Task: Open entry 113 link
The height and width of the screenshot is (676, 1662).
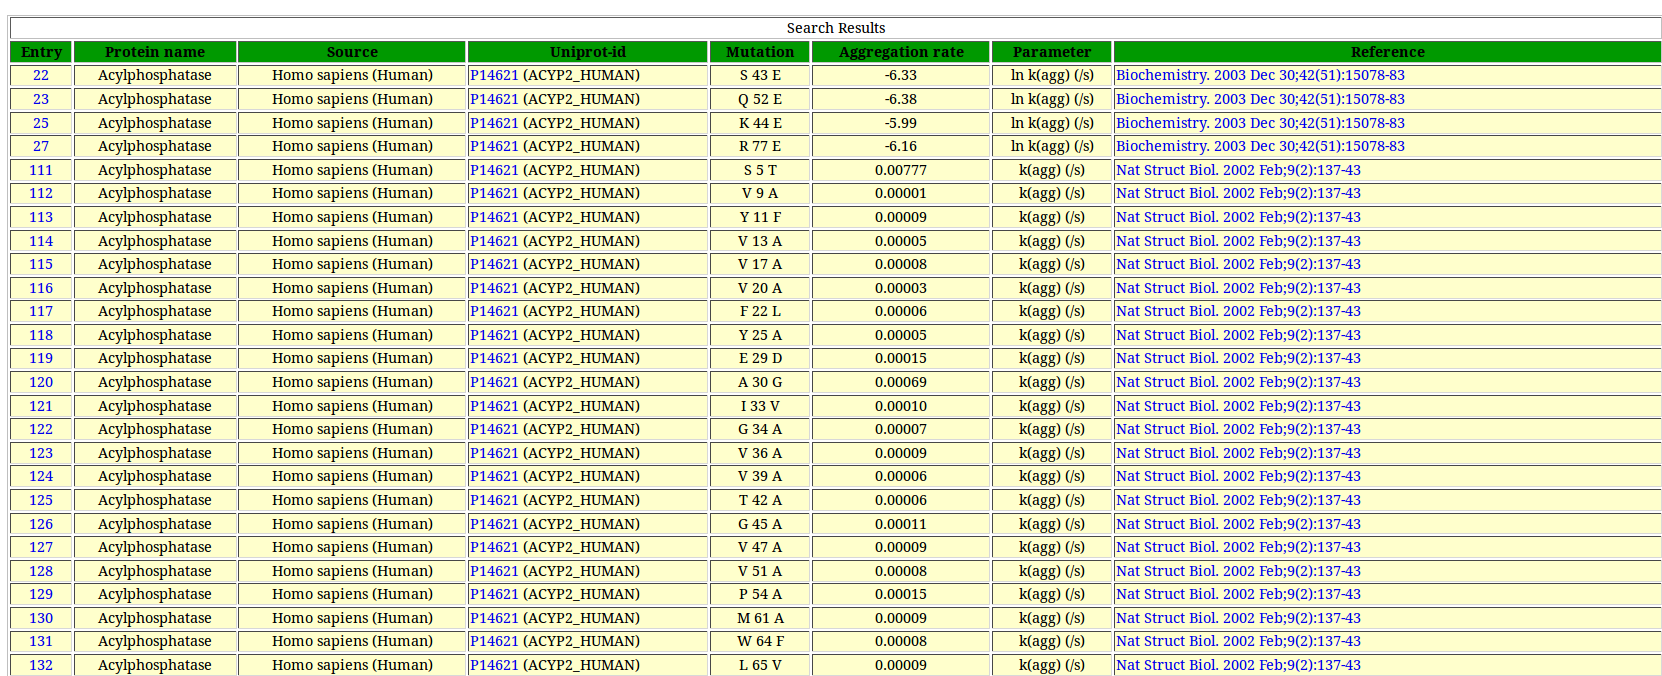Action: click(x=41, y=217)
